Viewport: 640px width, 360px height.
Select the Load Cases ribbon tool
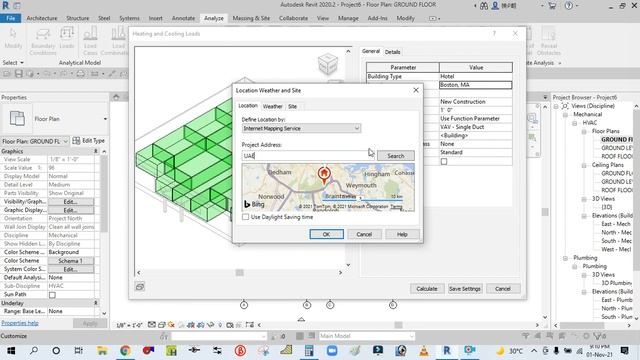tap(90, 41)
